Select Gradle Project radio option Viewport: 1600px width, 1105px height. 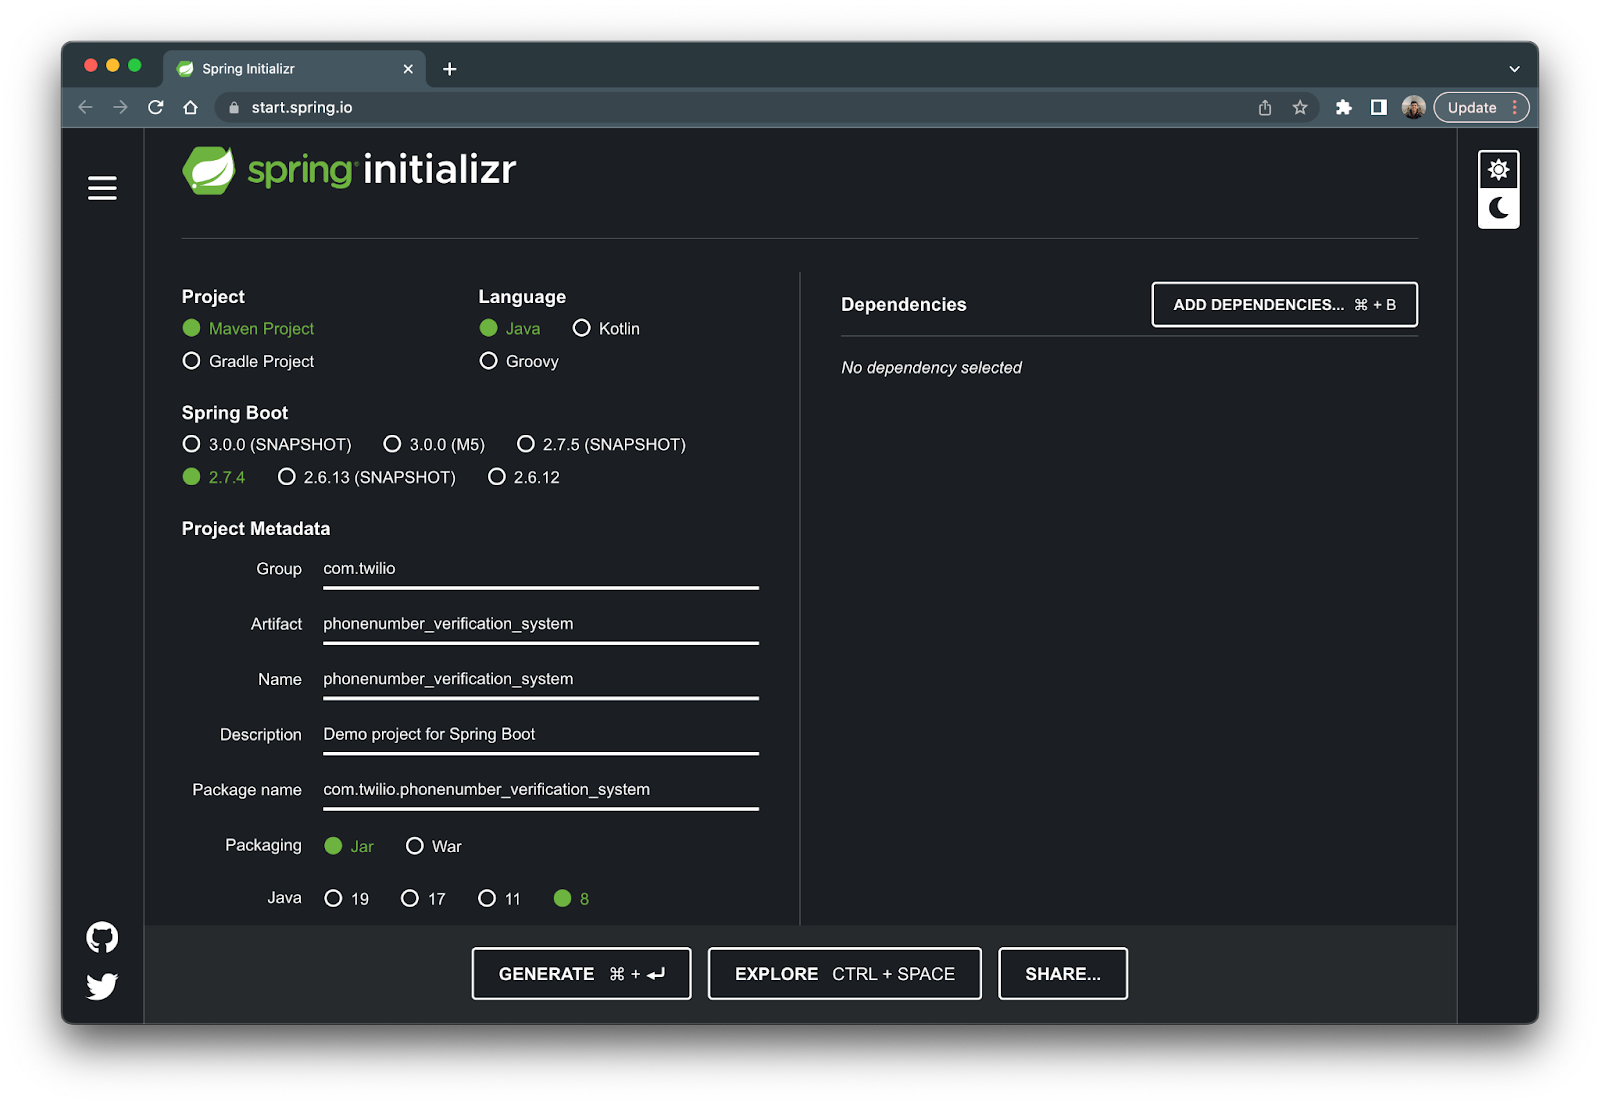click(x=248, y=361)
